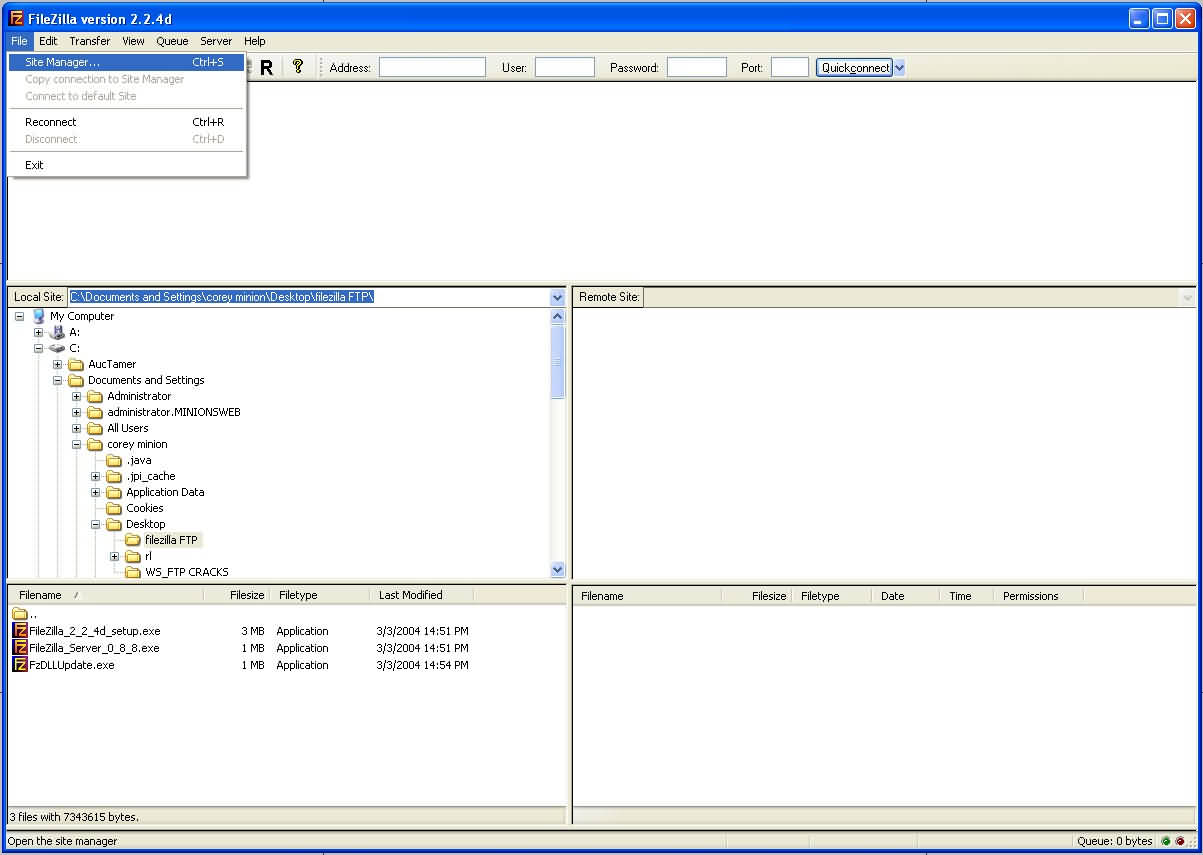Sort remote files by Date column

click(905, 596)
